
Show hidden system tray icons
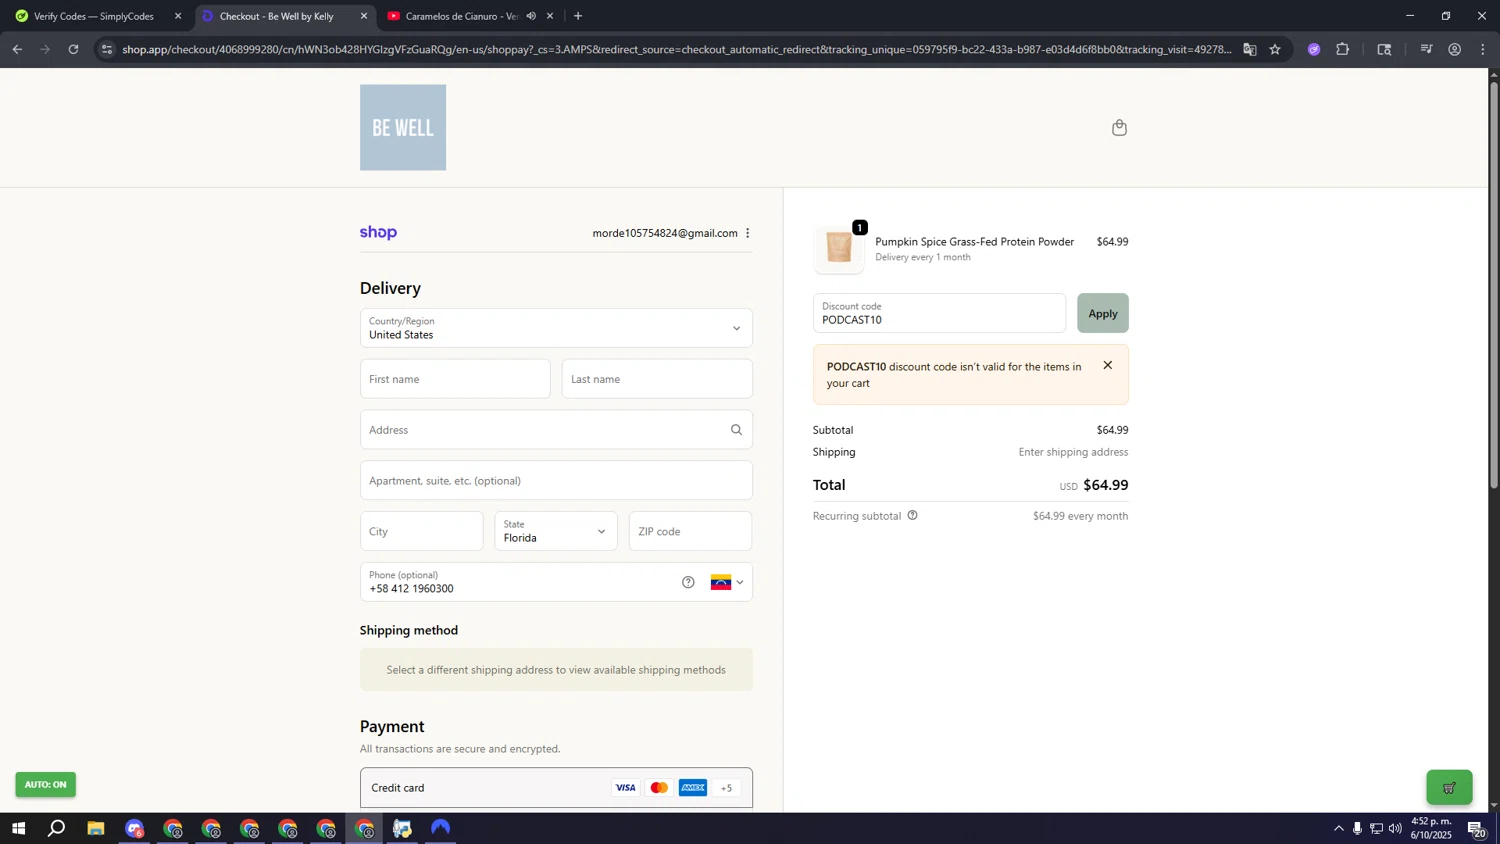(1339, 828)
